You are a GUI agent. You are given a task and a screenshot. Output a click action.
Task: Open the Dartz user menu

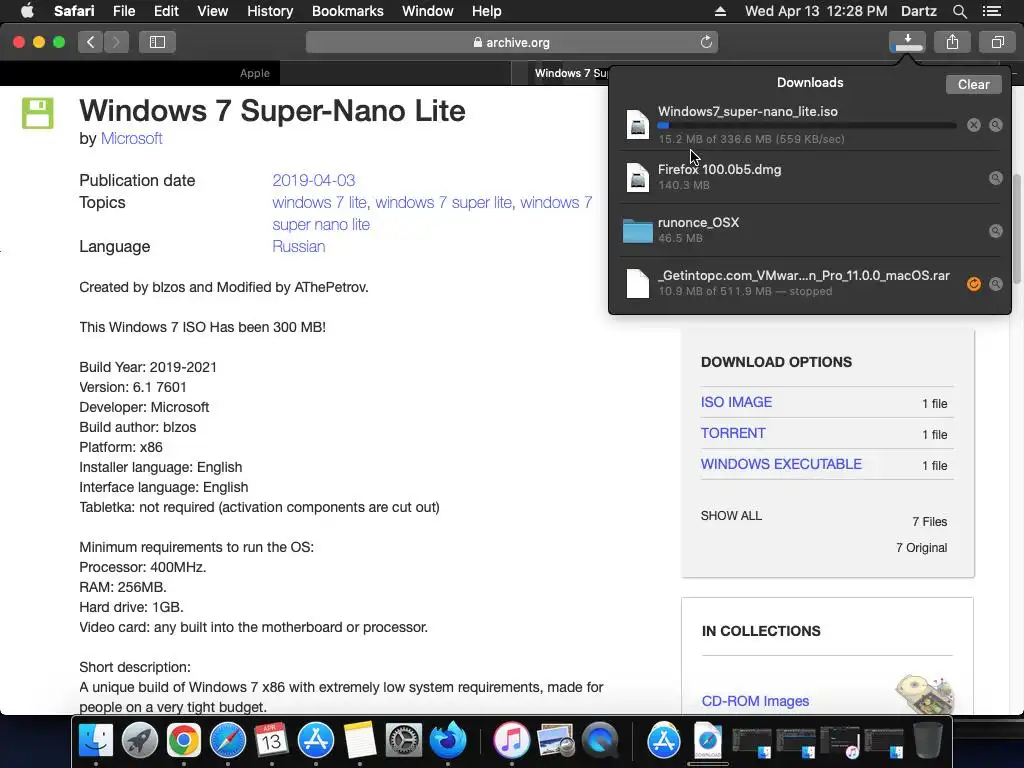(x=918, y=11)
